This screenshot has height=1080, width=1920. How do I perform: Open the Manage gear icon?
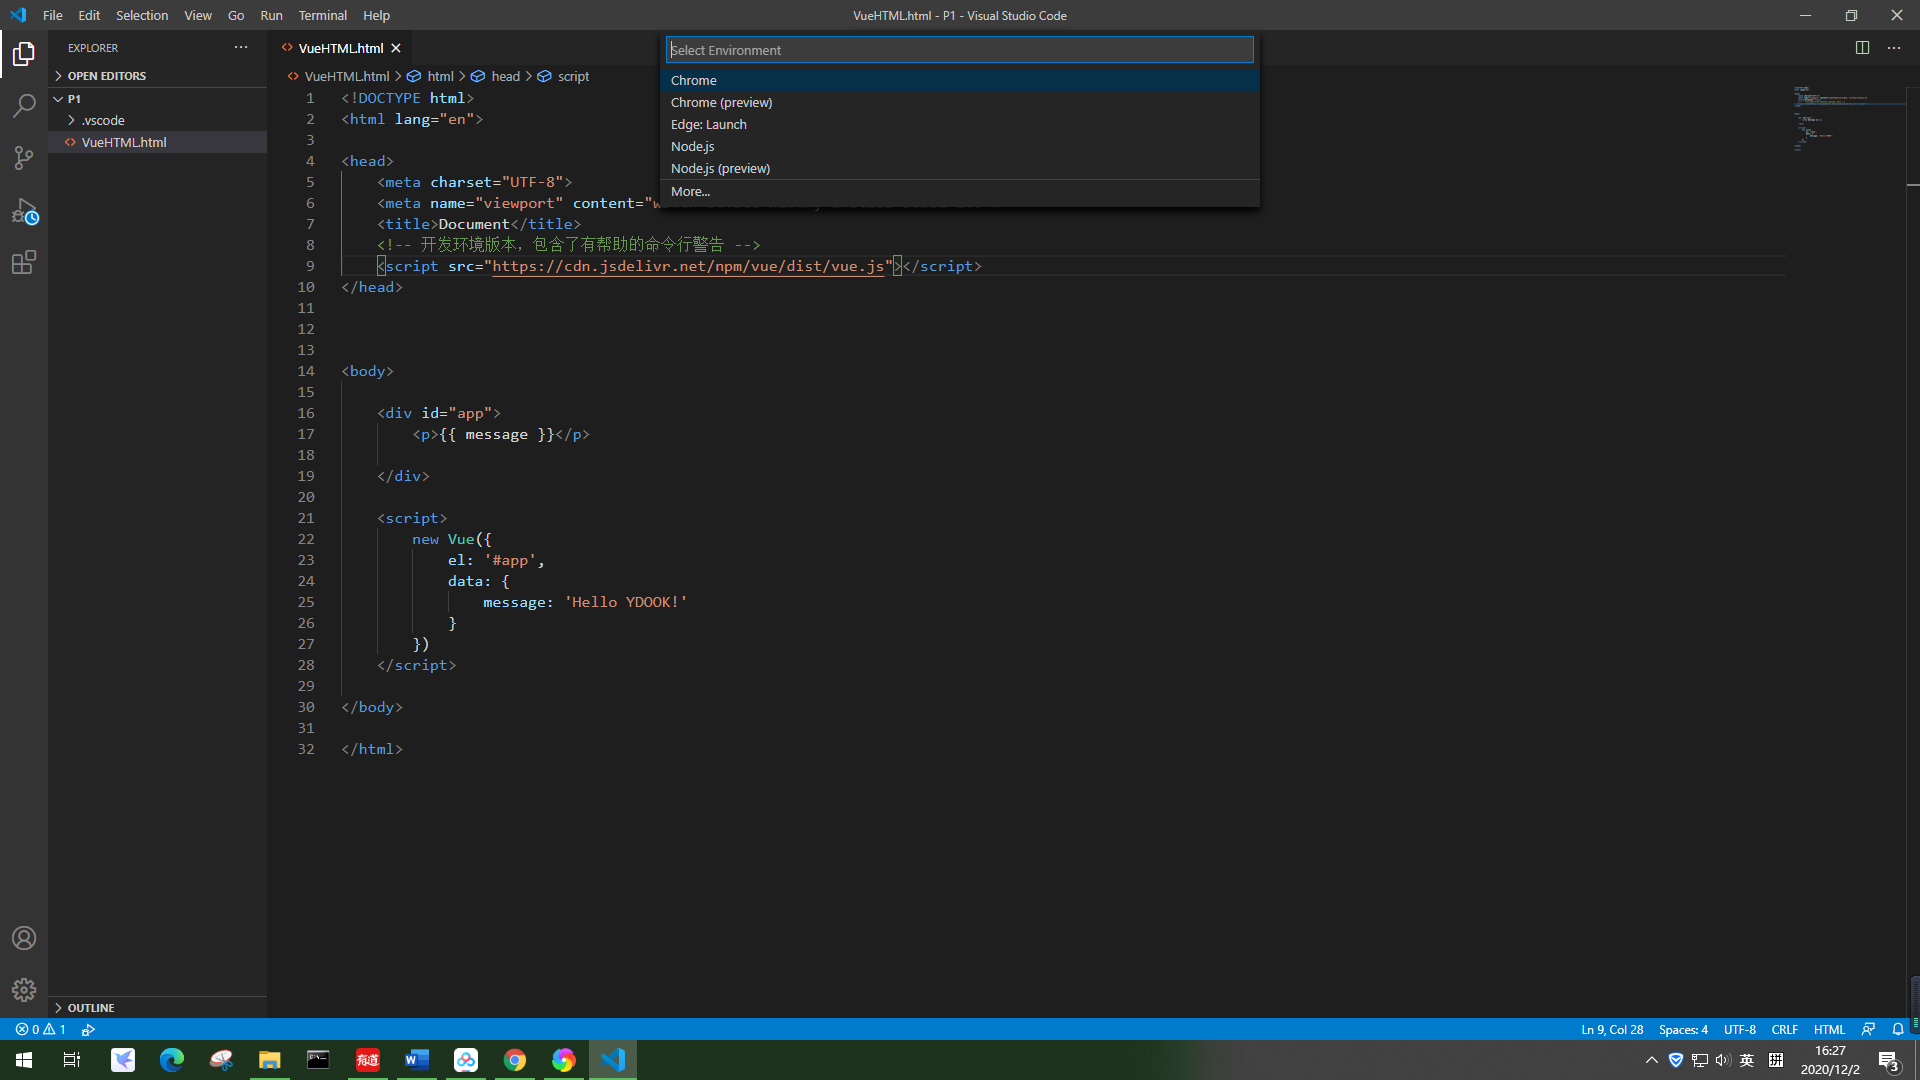coord(24,990)
